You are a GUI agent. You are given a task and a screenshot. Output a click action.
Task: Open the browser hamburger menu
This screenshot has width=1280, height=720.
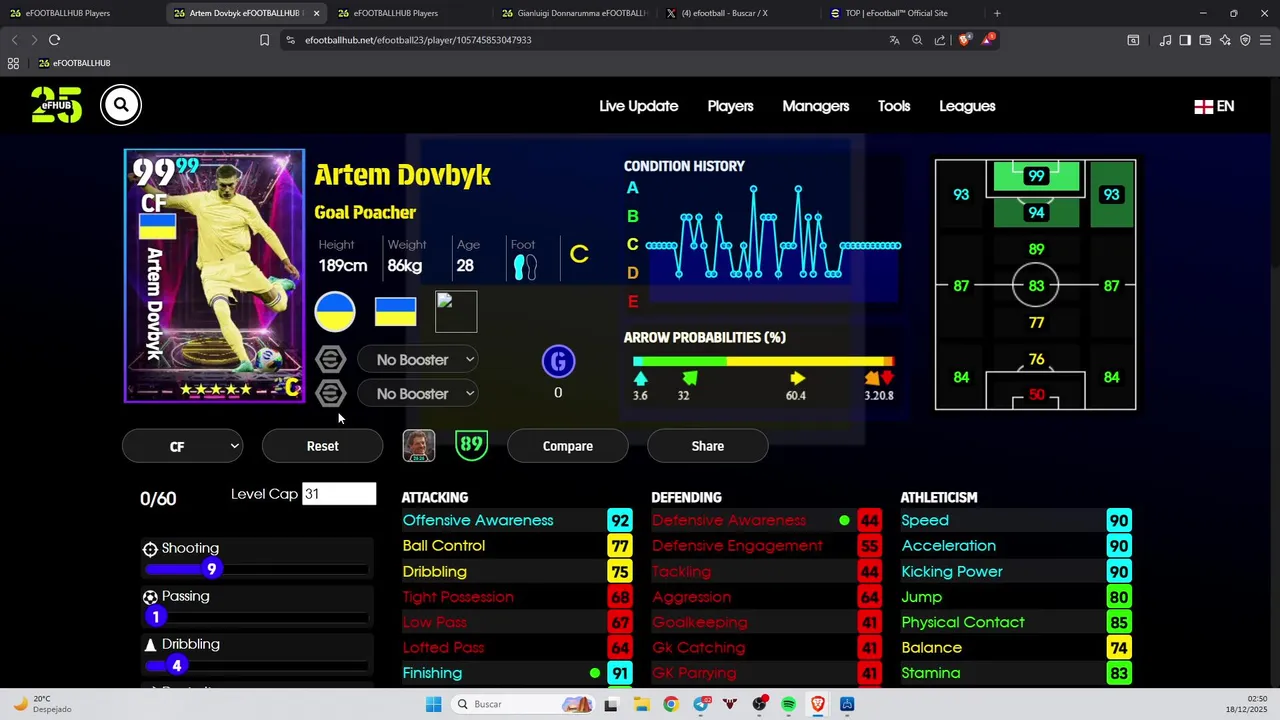1265,40
